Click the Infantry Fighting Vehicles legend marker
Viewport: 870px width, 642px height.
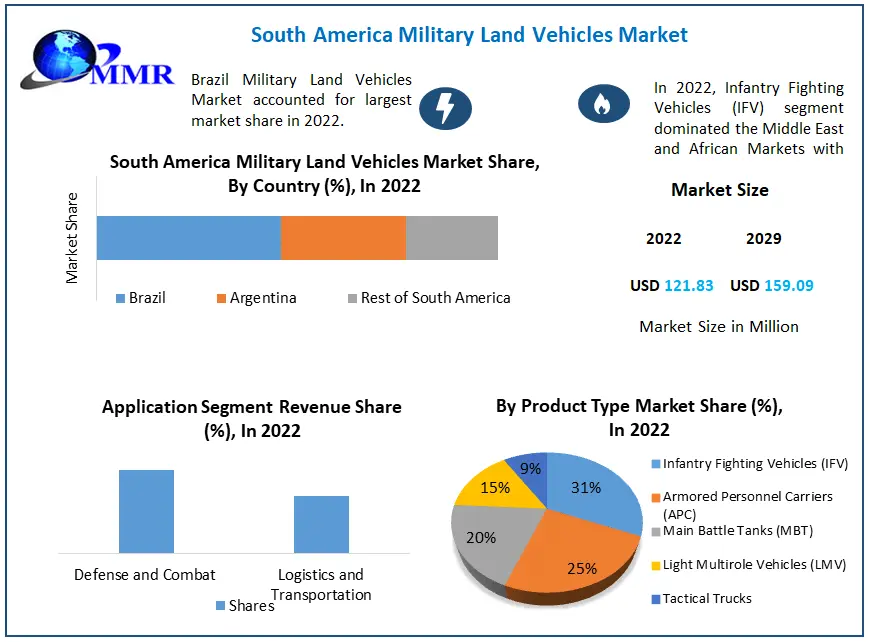click(x=655, y=464)
